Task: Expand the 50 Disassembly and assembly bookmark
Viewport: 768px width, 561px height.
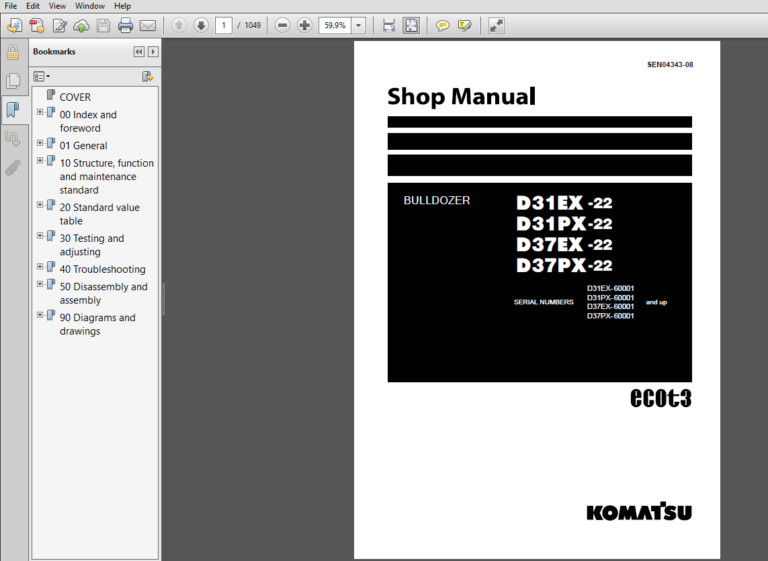Action: pos(40,284)
